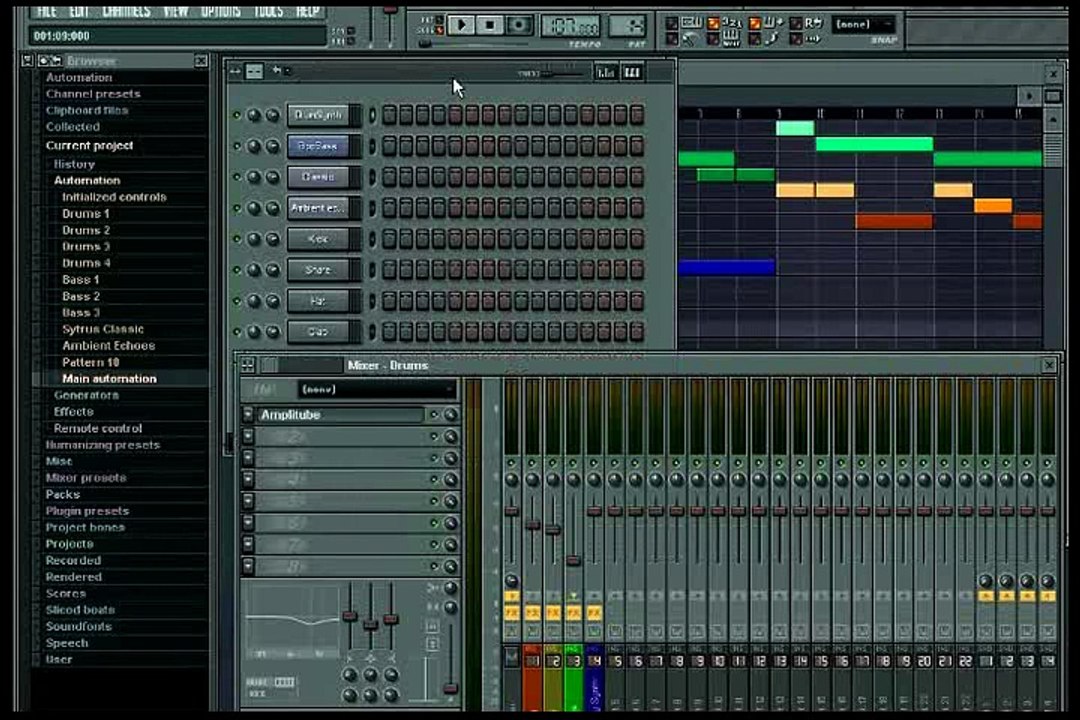Click the transport Stop button

coord(490,25)
